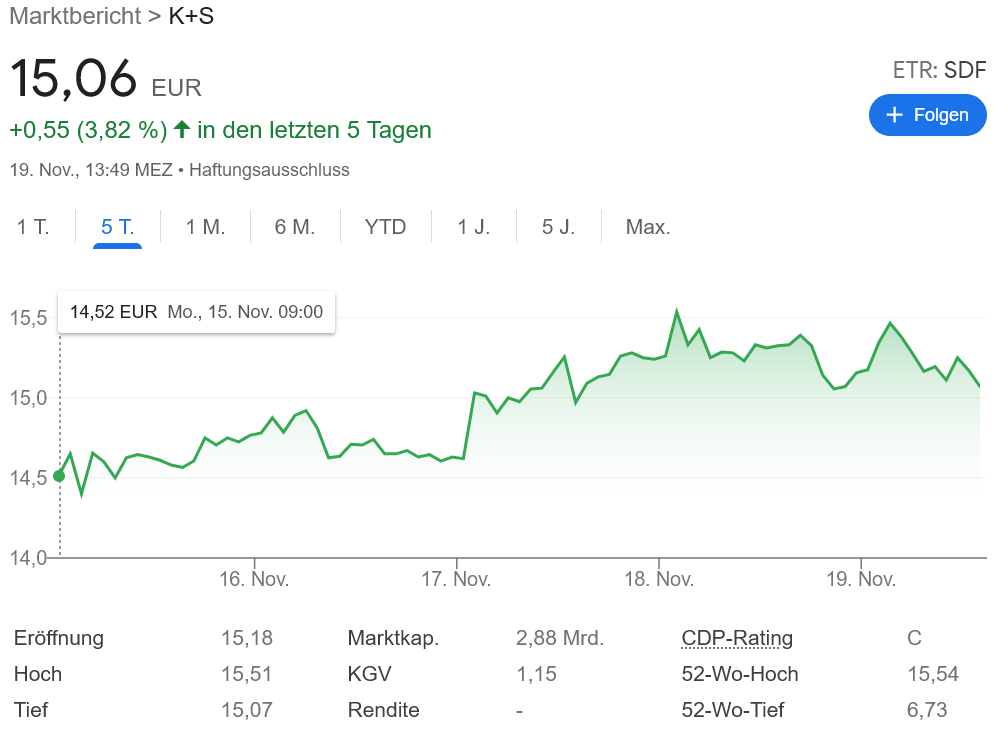Show the 1 J. chart range

tap(474, 227)
